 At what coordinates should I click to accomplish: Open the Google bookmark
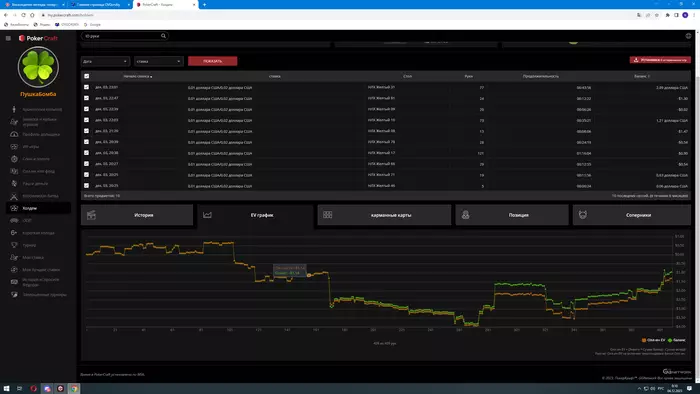92,25
